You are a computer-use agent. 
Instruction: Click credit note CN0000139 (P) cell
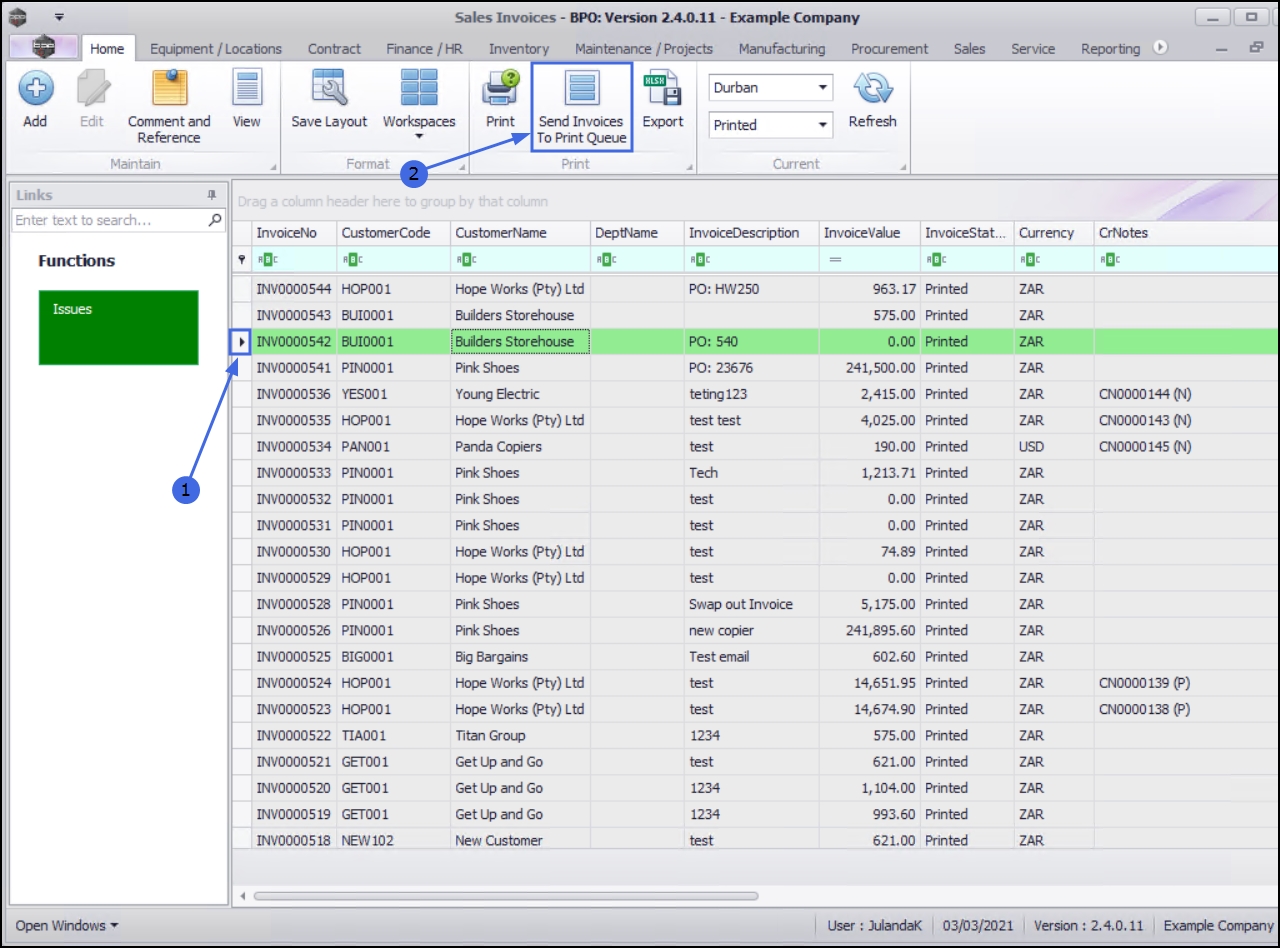(x=1186, y=683)
